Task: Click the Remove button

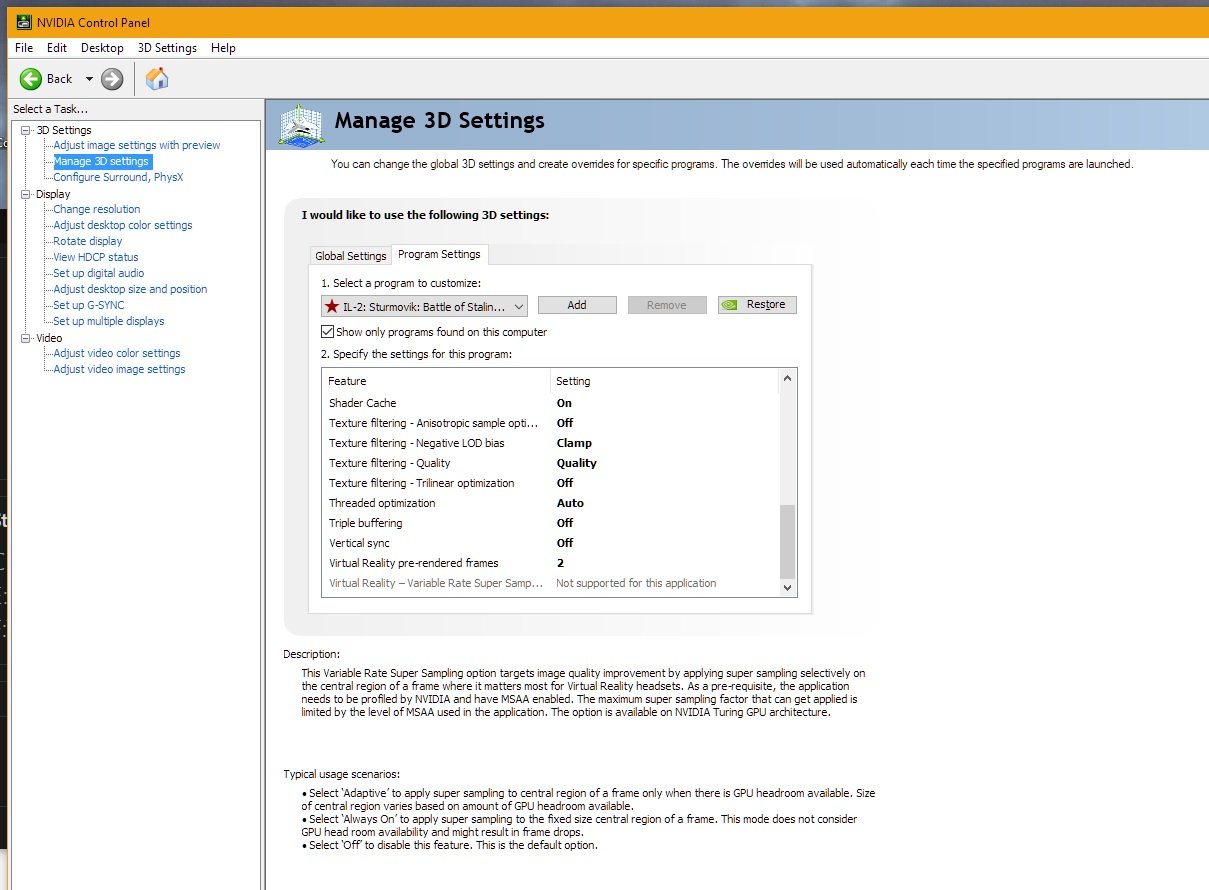Action: click(667, 305)
